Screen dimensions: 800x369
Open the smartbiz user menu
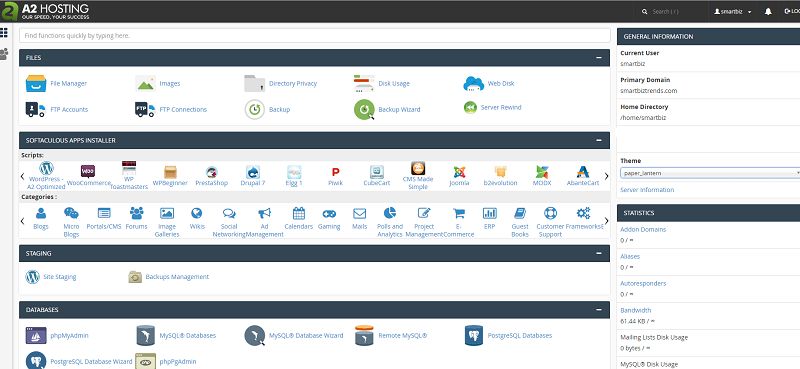point(733,12)
